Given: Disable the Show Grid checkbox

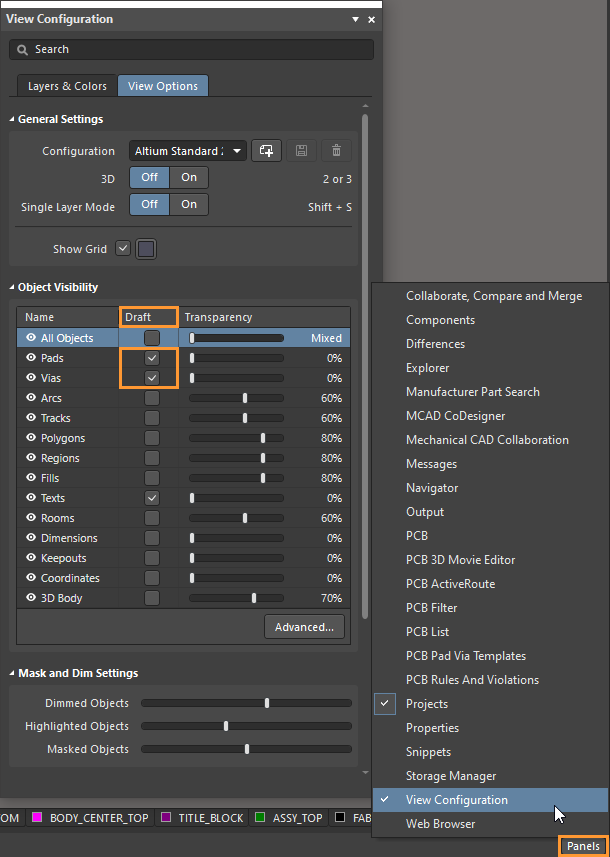Looking at the screenshot, I should click(x=123, y=249).
